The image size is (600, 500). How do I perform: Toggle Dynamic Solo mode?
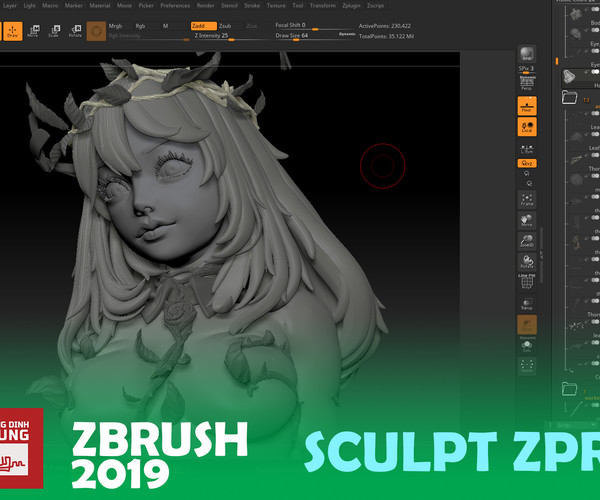click(x=527, y=345)
